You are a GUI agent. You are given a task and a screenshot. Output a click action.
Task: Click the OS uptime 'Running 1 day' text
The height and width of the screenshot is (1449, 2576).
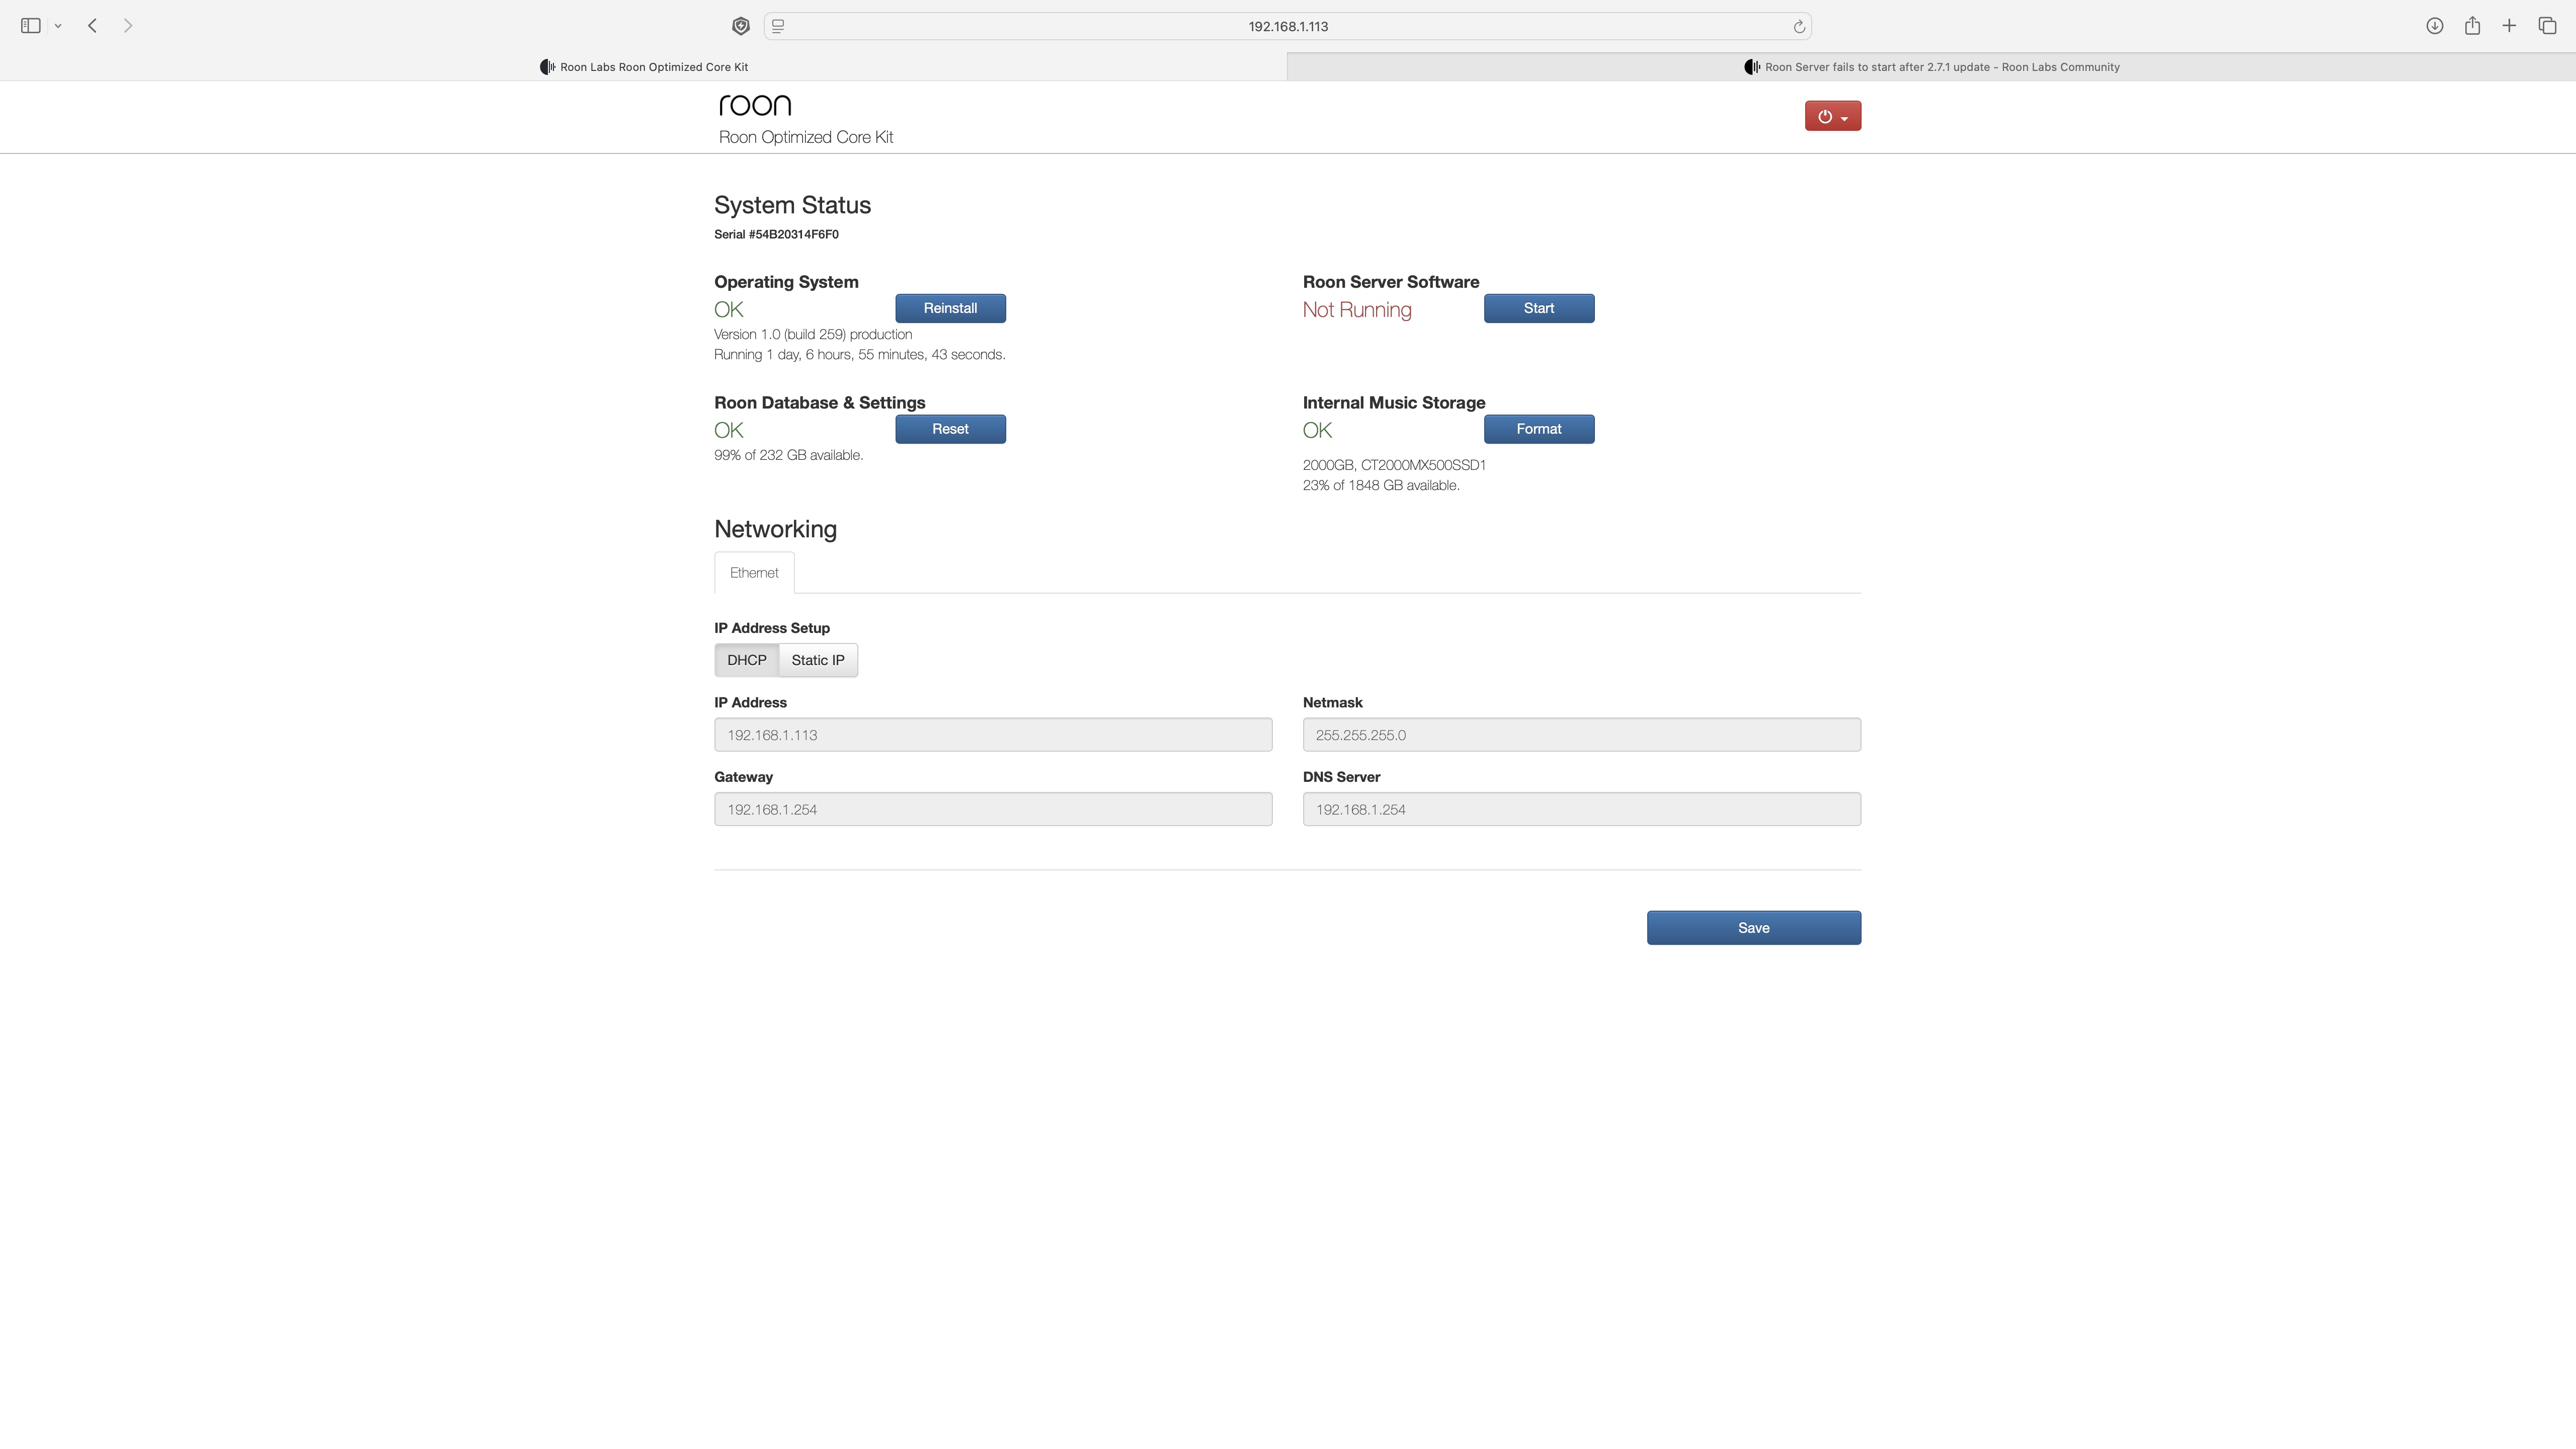pos(859,355)
